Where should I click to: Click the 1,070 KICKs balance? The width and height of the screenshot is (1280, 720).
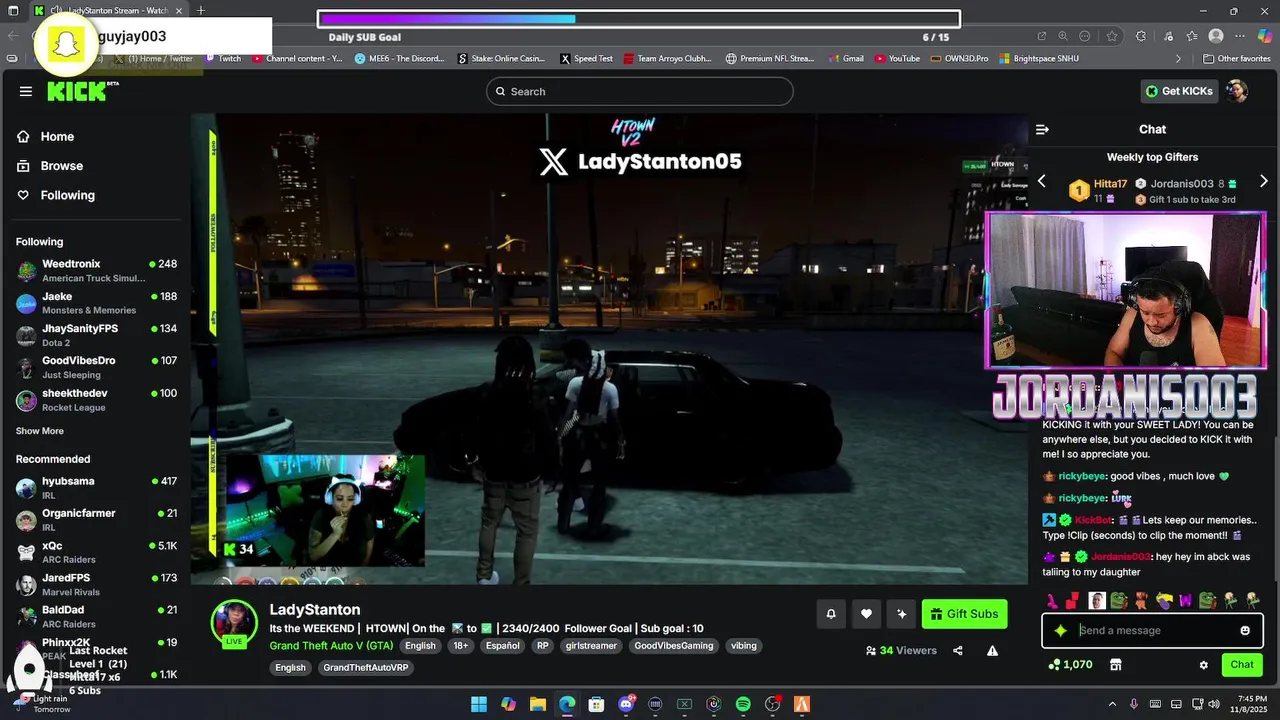(x=1070, y=664)
